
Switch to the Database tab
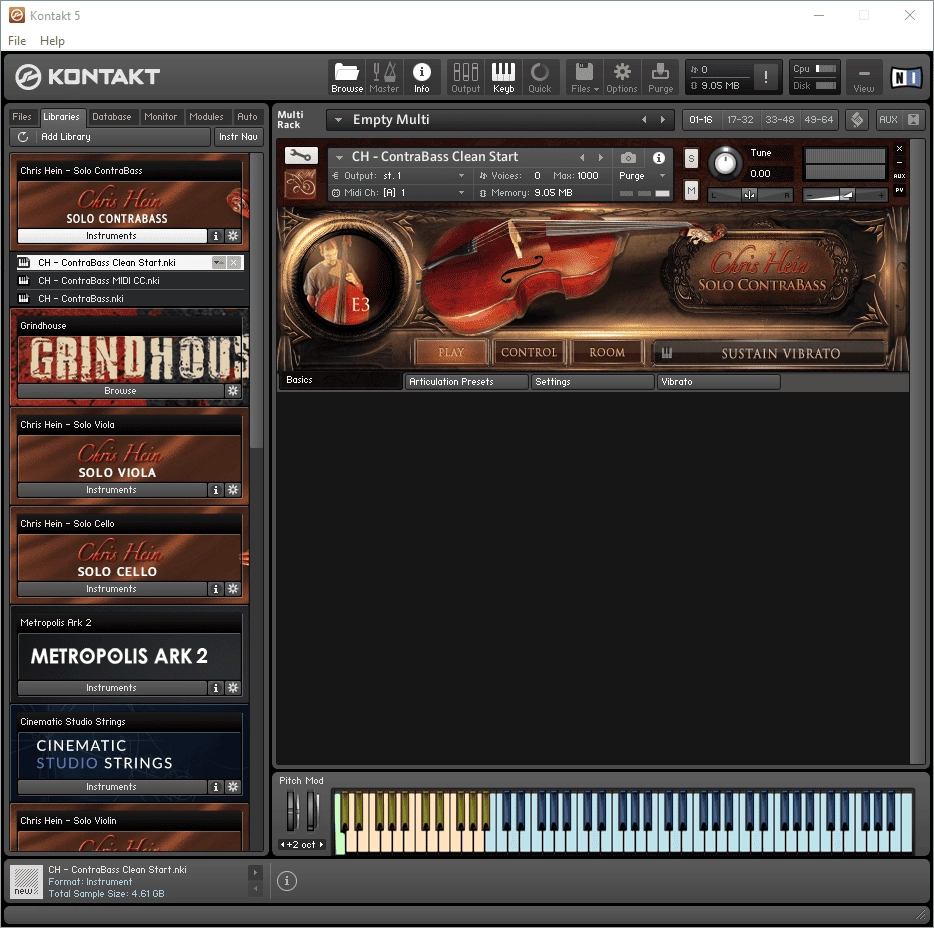pos(111,117)
